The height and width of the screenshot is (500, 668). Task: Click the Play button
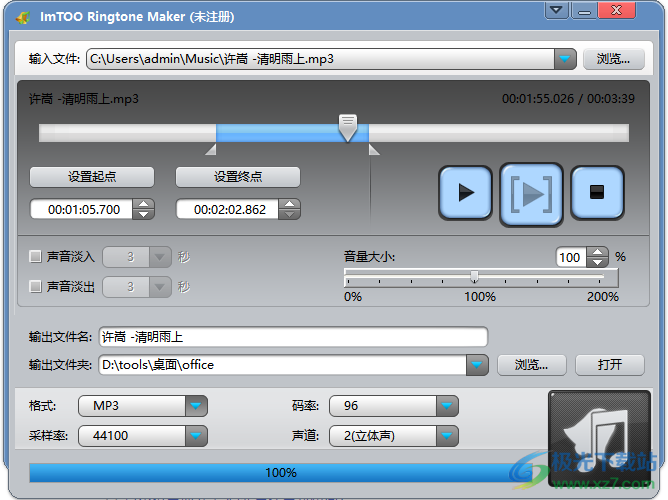pos(465,193)
